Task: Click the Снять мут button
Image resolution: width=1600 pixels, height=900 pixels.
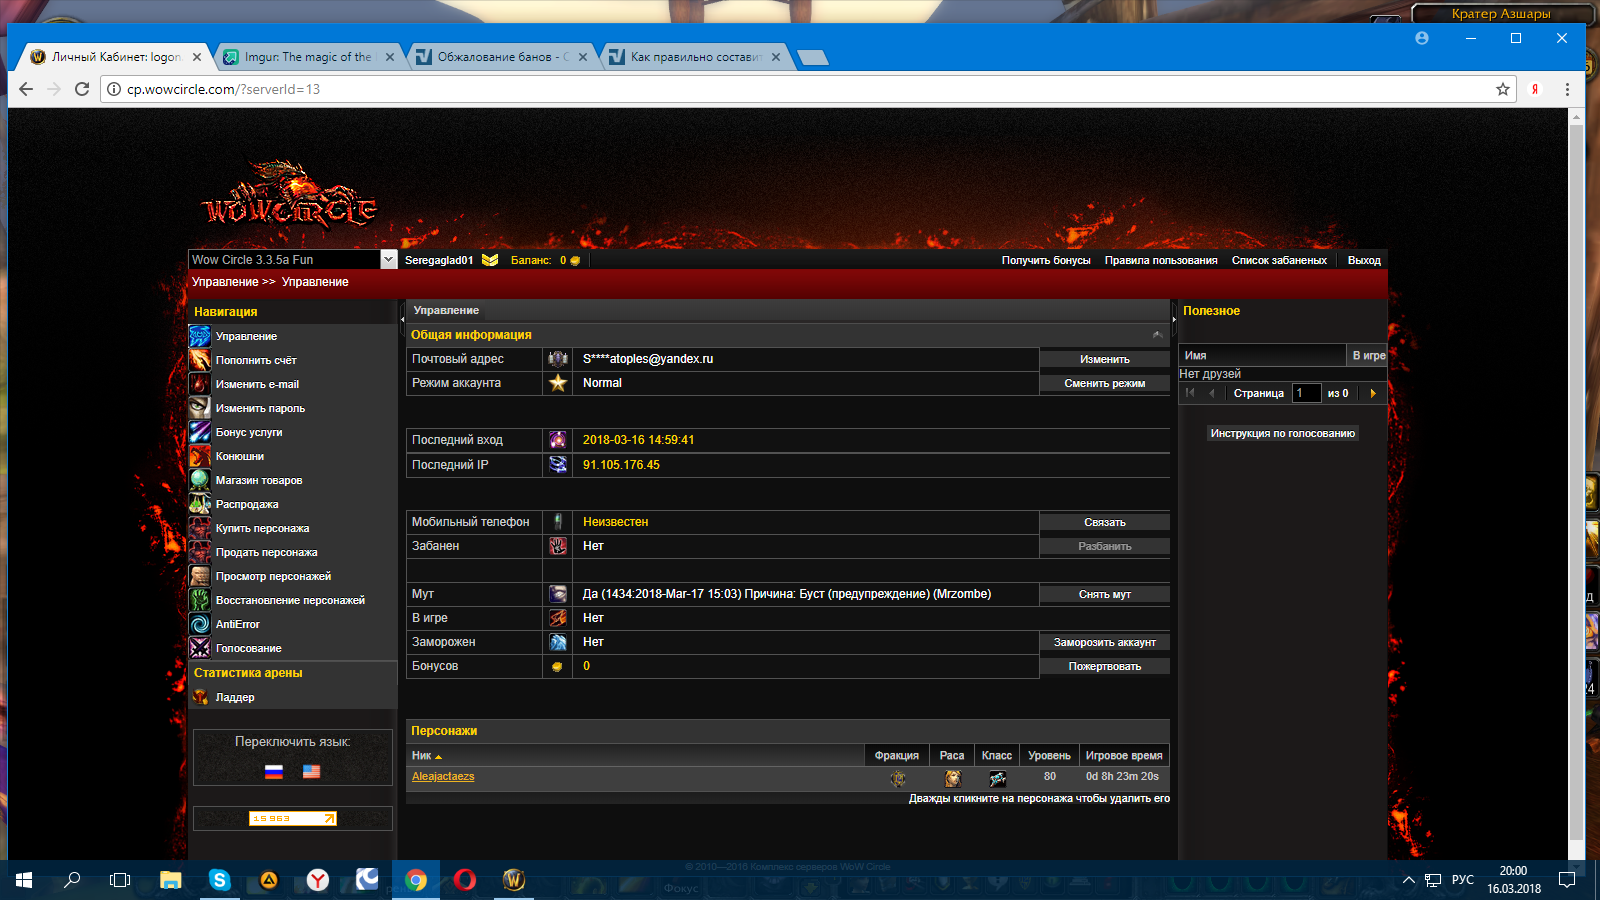Action: point(1104,594)
